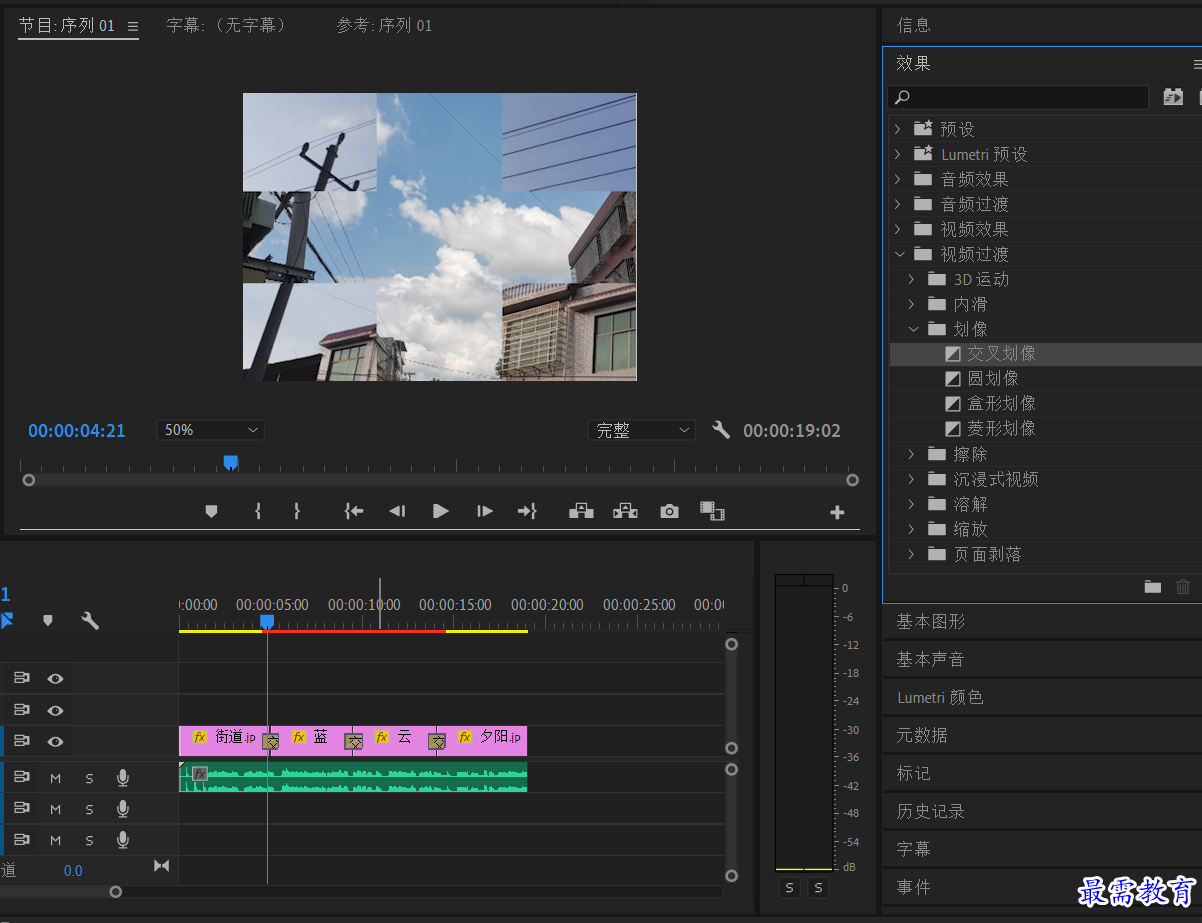Expand the 溶解 folder
The image size is (1202, 923).
point(911,504)
